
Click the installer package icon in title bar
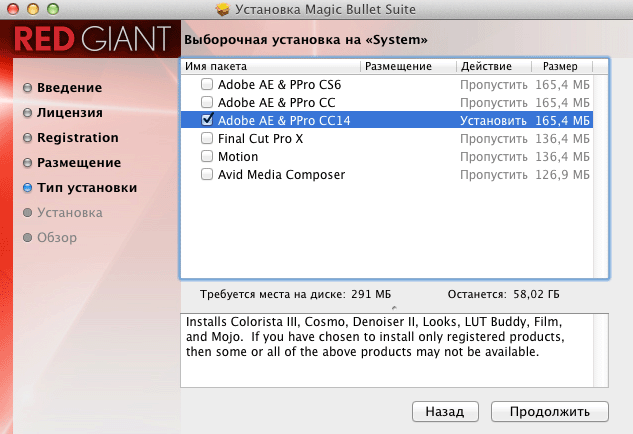[x=222, y=9]
